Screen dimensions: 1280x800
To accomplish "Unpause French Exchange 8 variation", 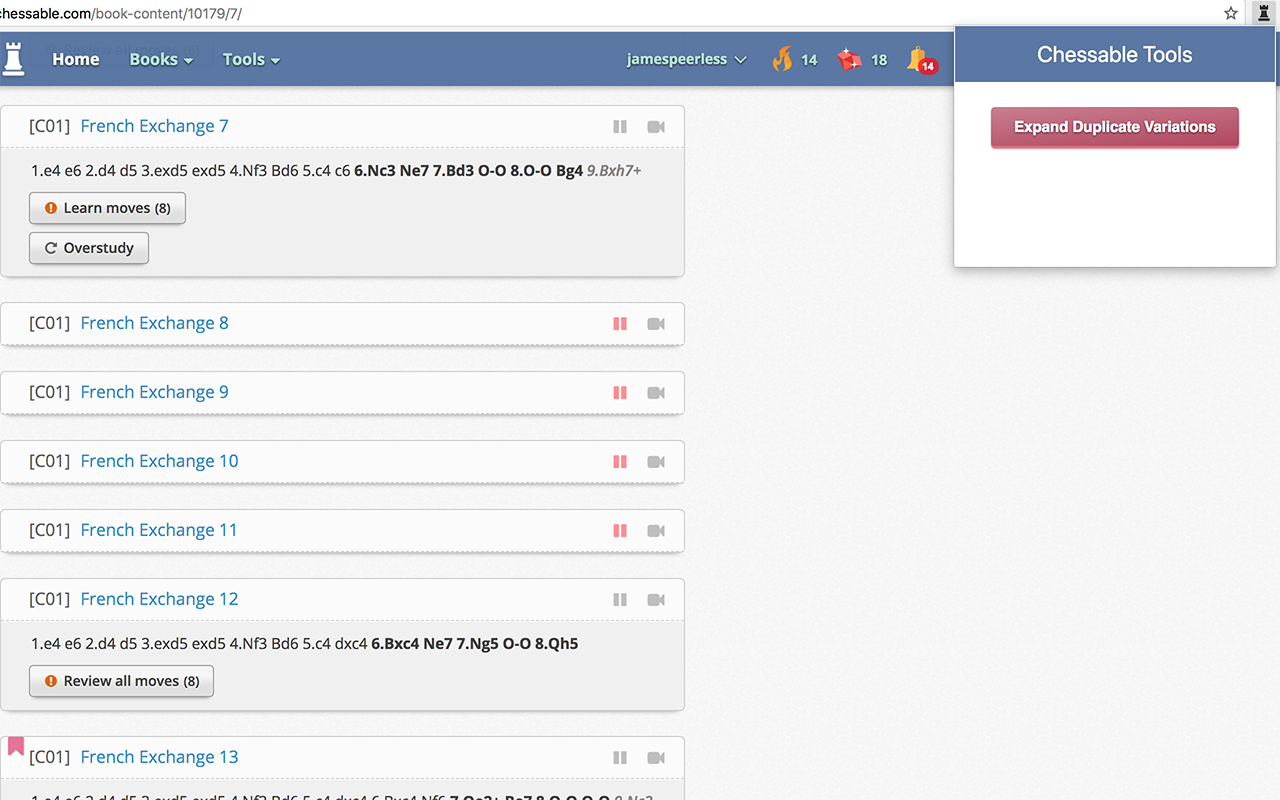I will click(620, 324).
